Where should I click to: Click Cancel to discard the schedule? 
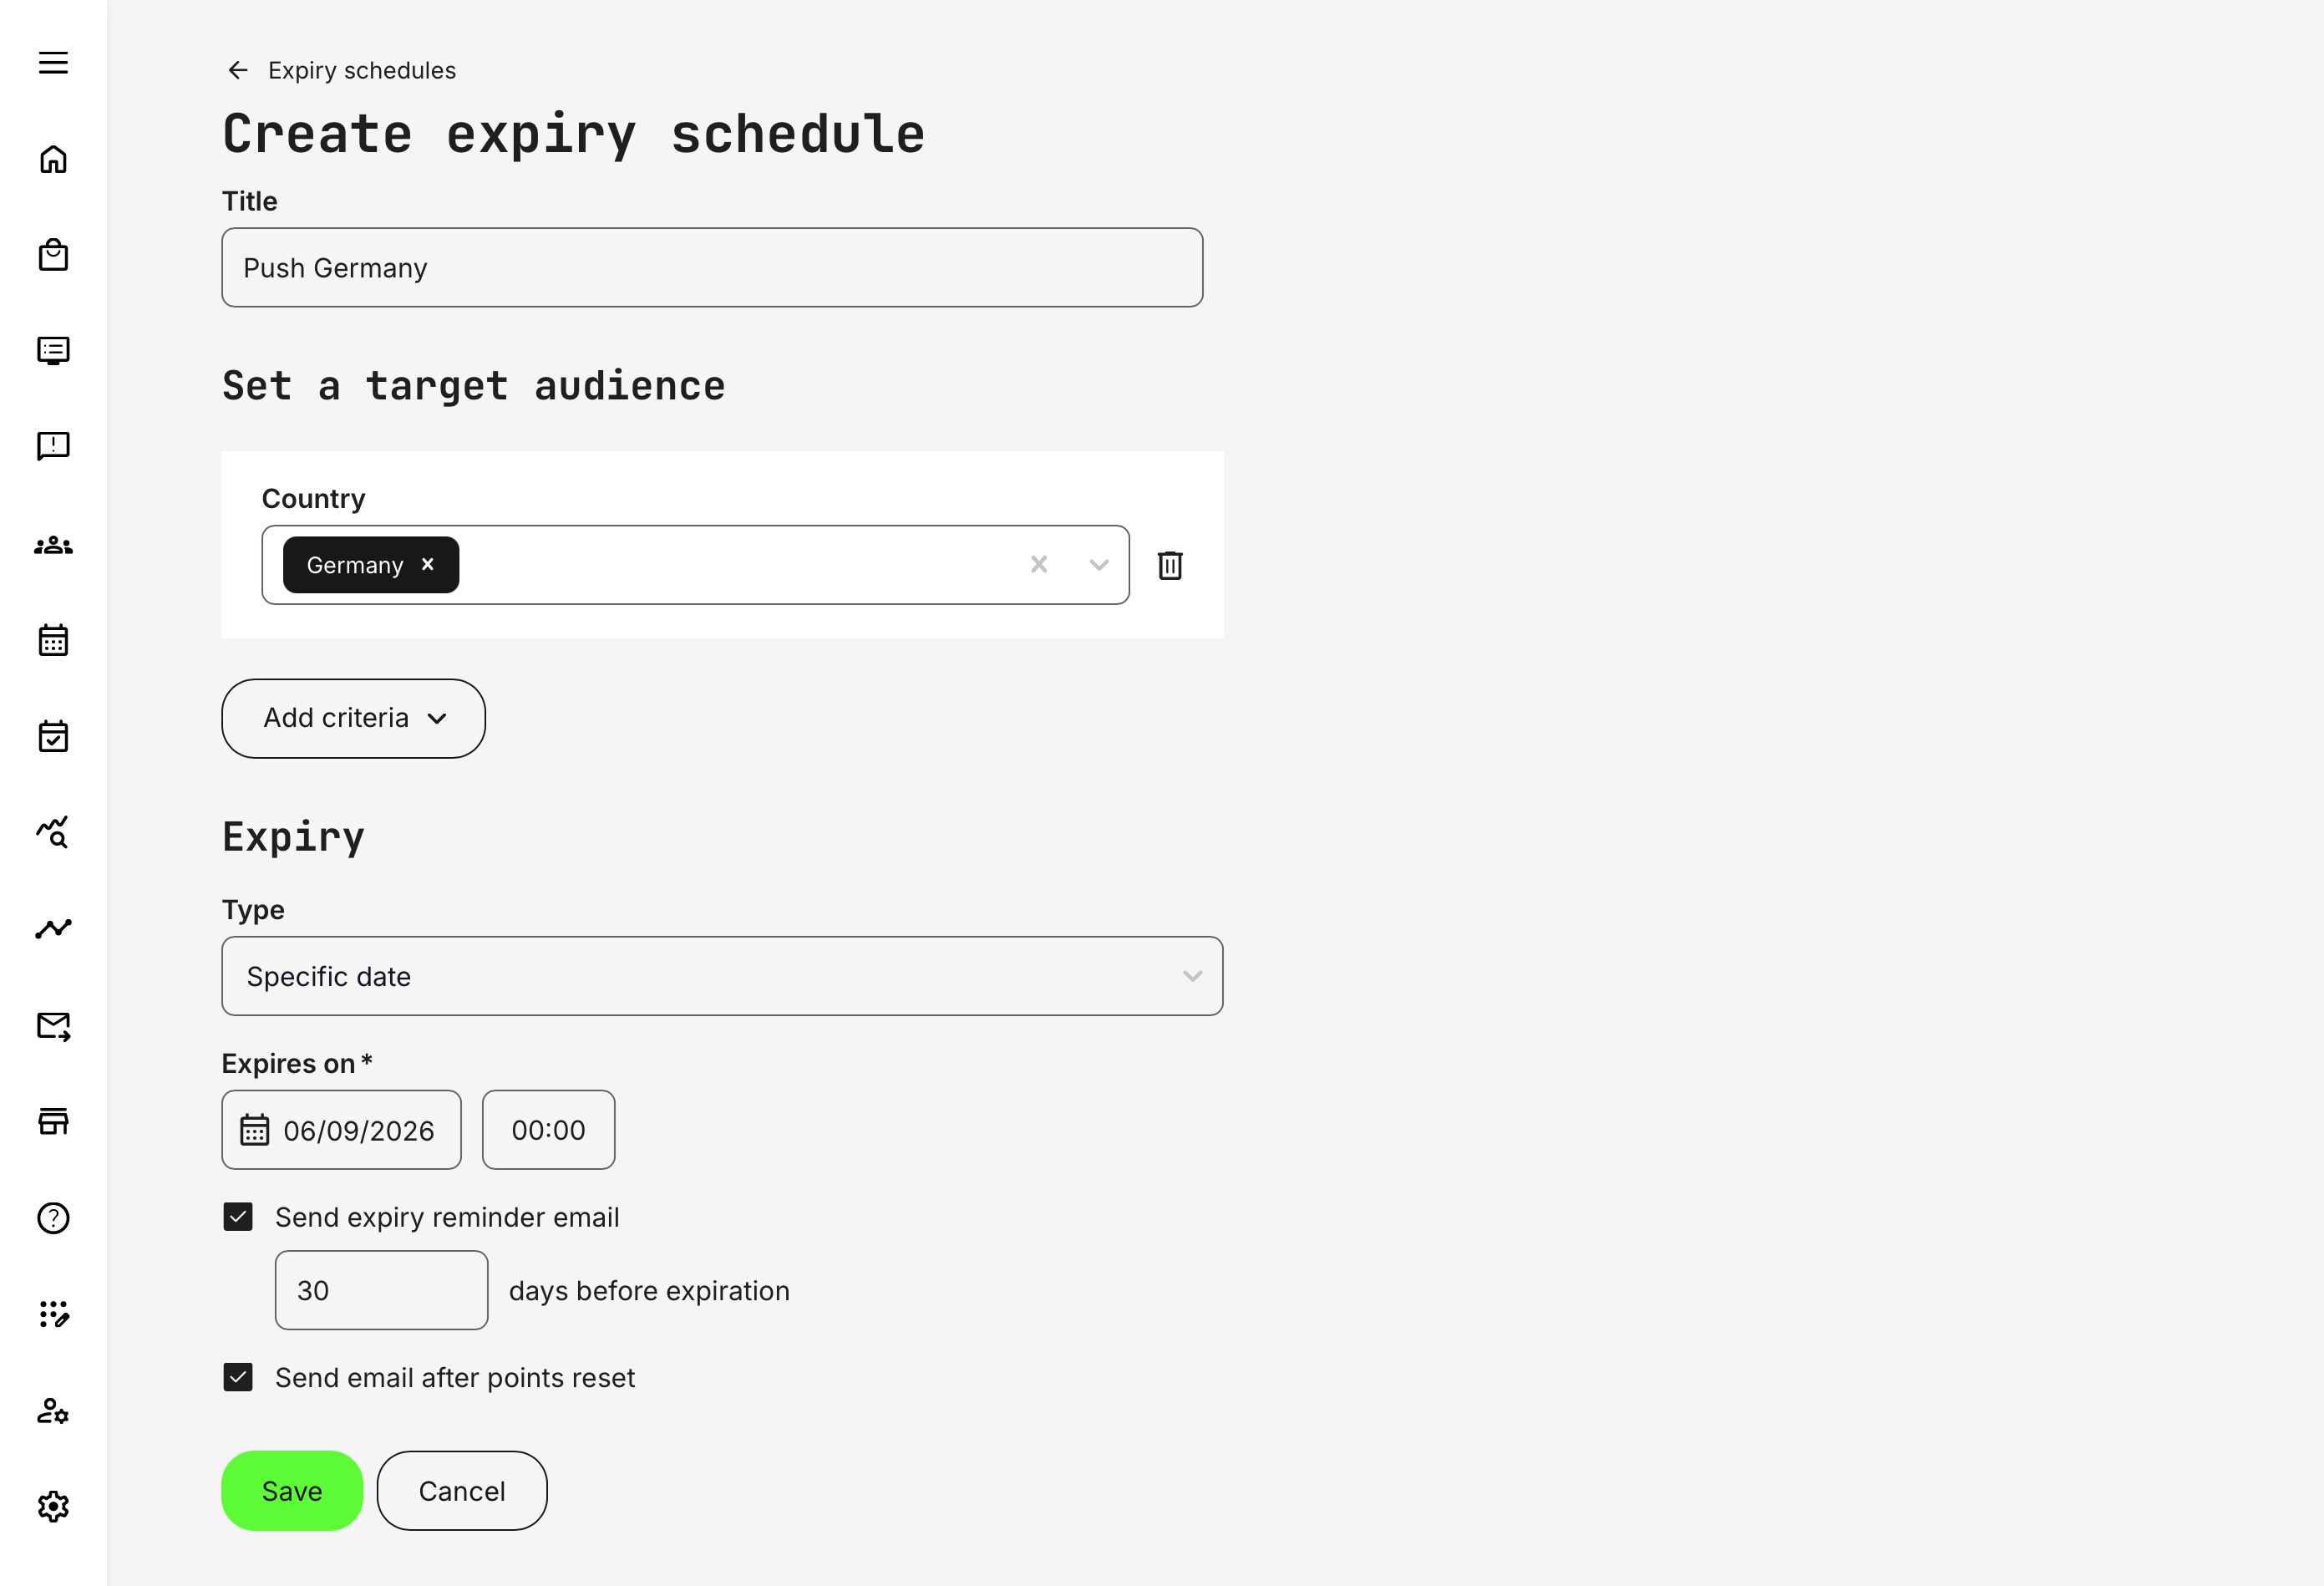pos(461,1490)
